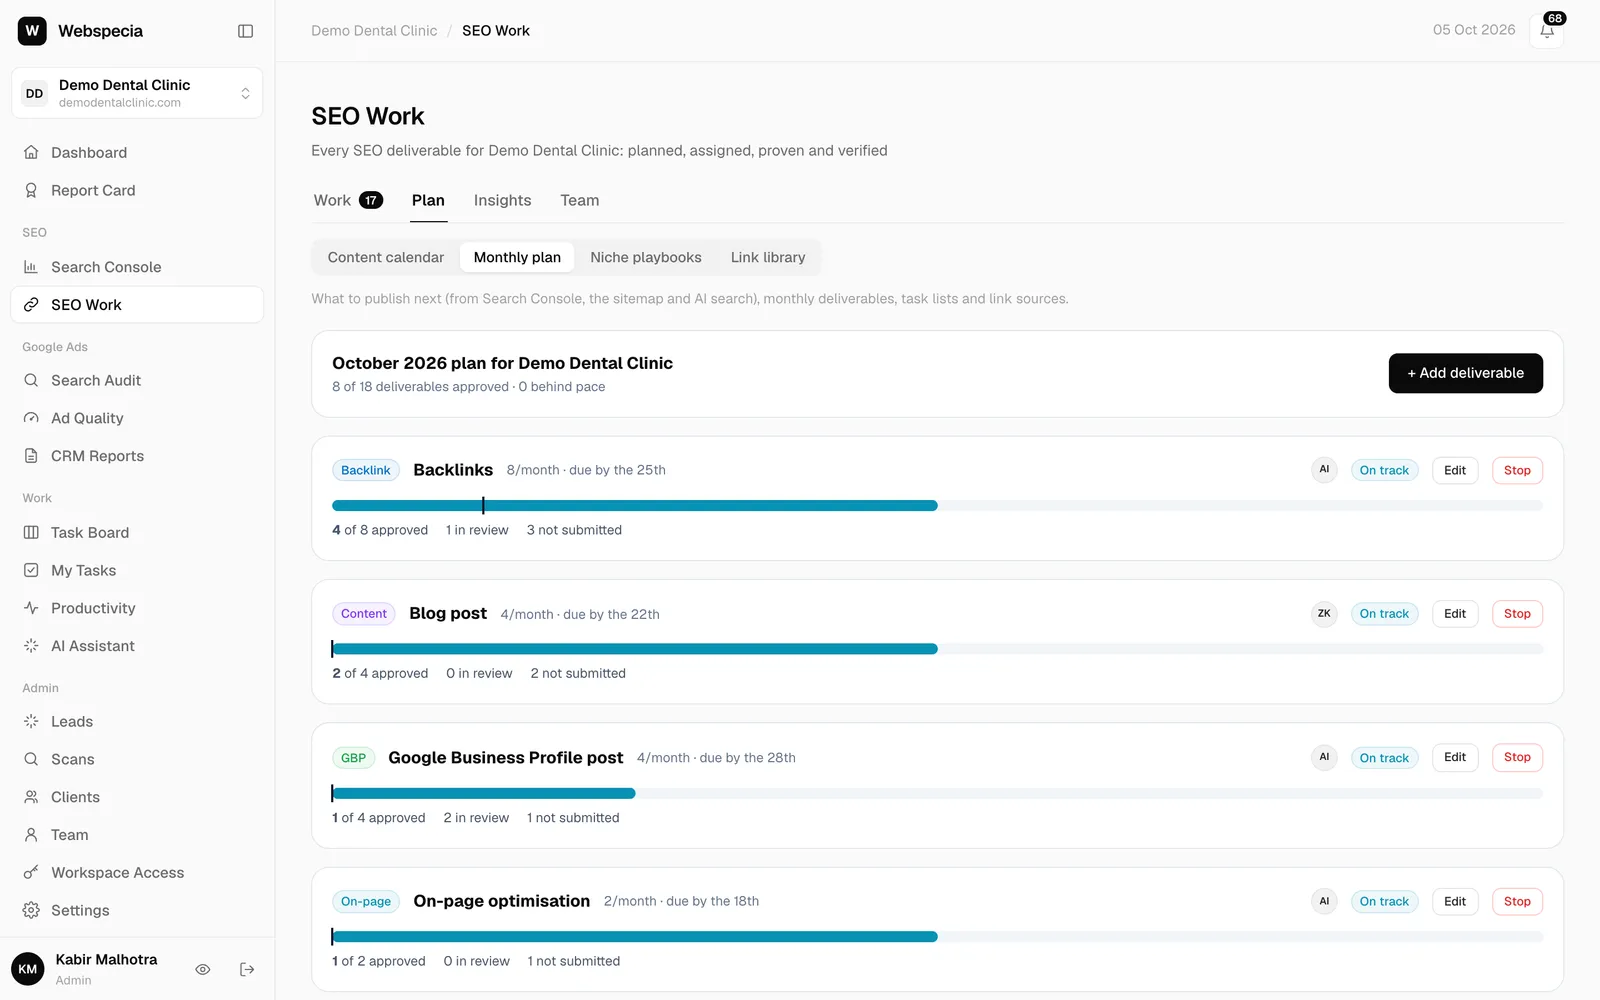Open Dashboard from the sidebar
The height and width of the screenshot is (1000, 1600).
(x=137, y=153)
